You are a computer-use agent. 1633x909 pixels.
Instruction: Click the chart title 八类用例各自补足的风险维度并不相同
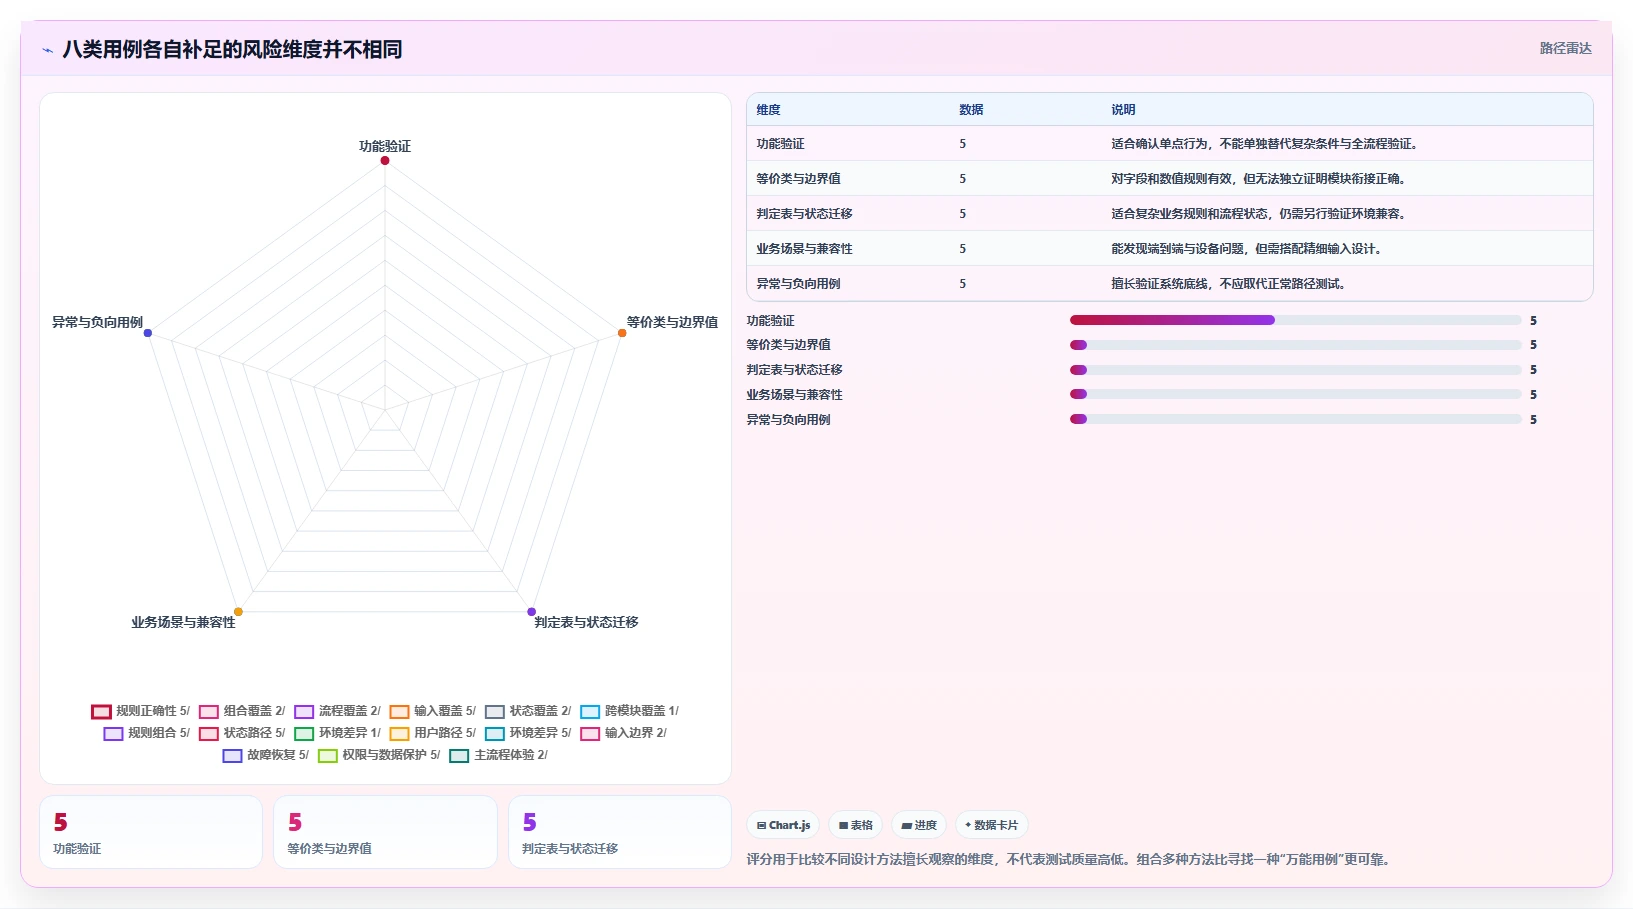tap(232, 49)
